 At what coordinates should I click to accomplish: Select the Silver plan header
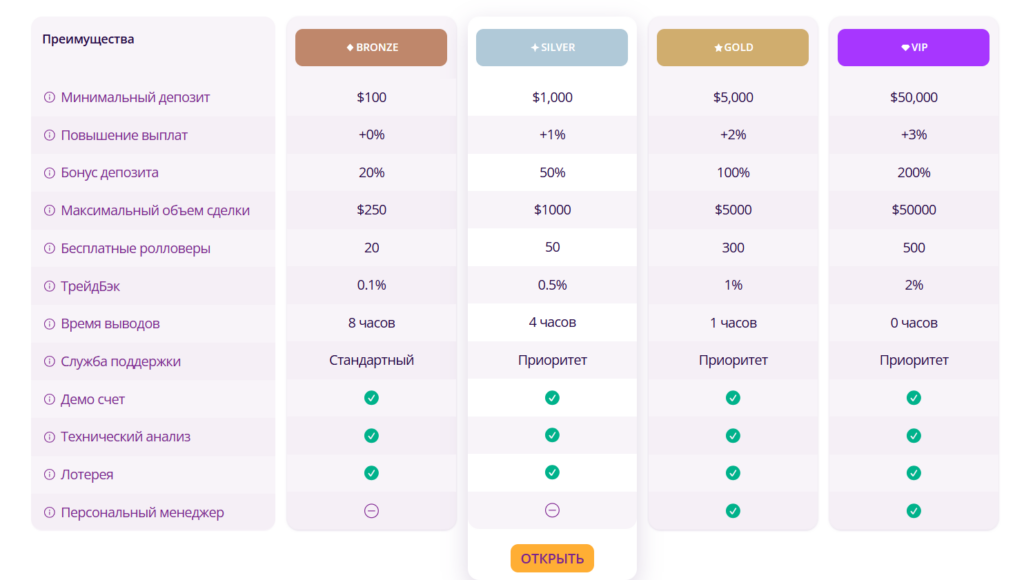pos(552,48)
